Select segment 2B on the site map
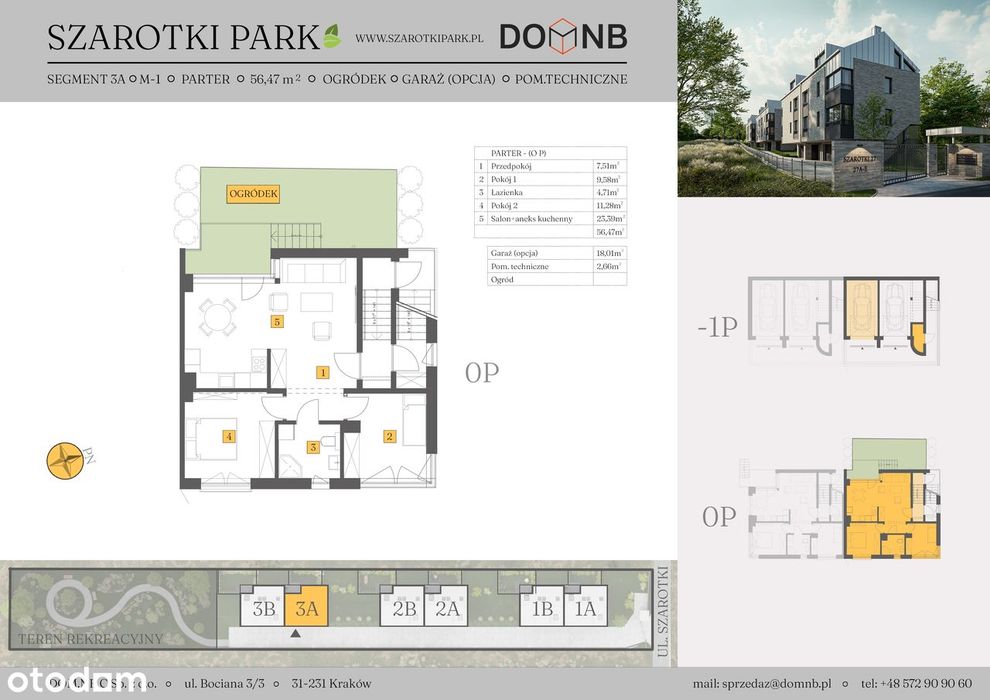Viewport: 990px width, 700px height. click(402, 606)
